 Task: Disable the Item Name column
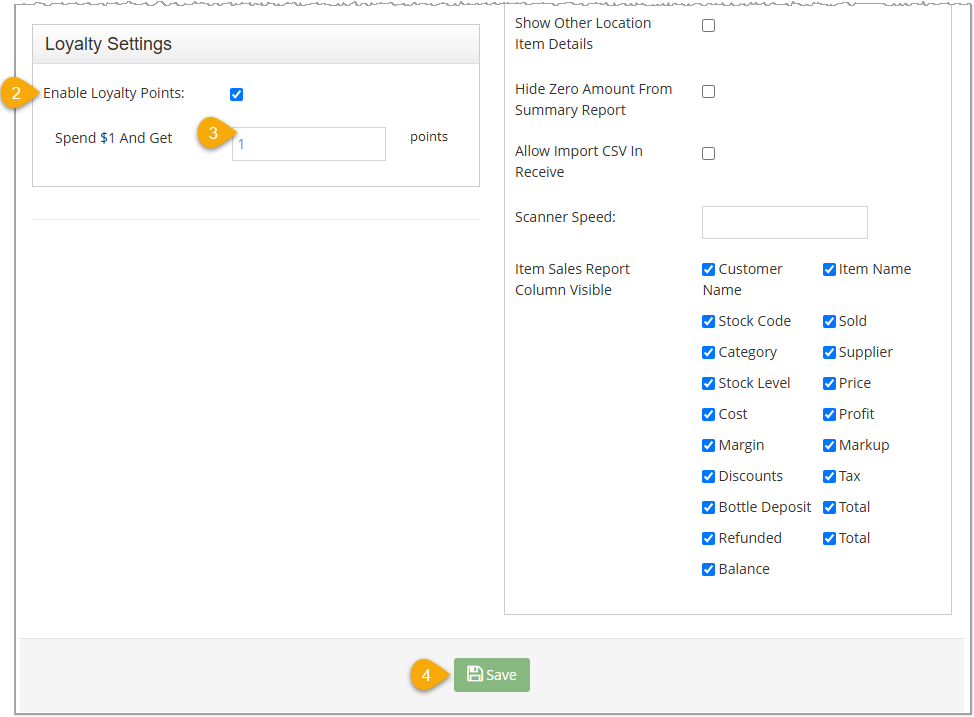point(829,269)
